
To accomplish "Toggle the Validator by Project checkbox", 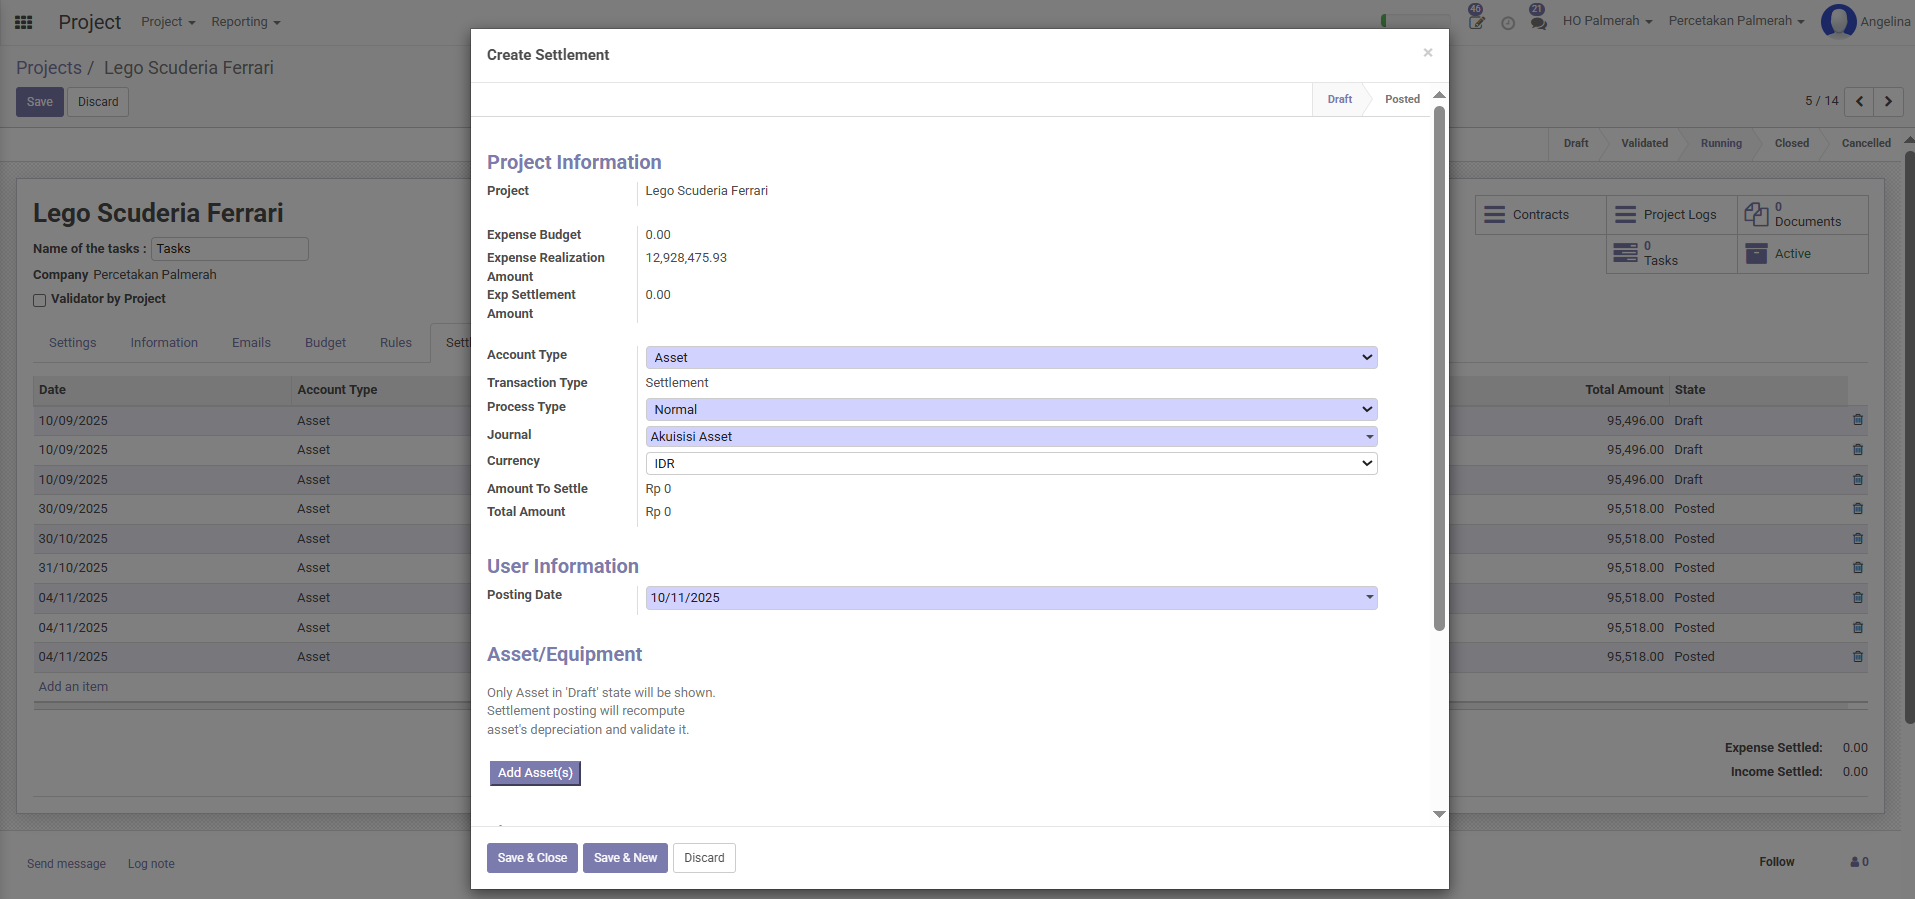I will [x=40, y=300].
